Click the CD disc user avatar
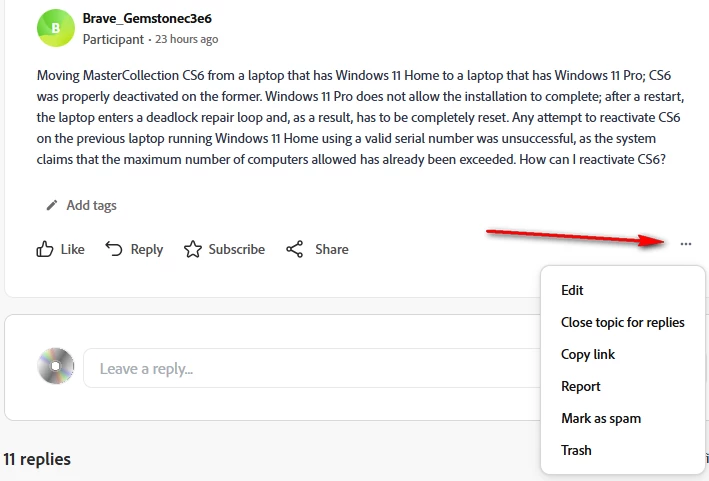This screenshot has width=709, height=481. coord(56,366)
